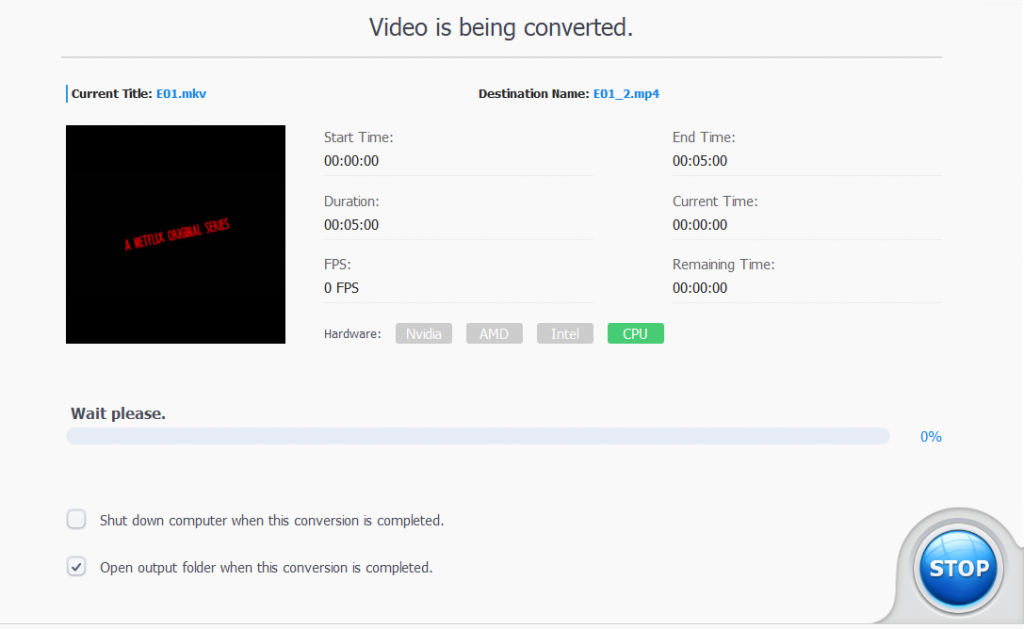This screenshot has height=629, width=1024.
Task: Choose CPU hardware option
Action: pos(635,334)
